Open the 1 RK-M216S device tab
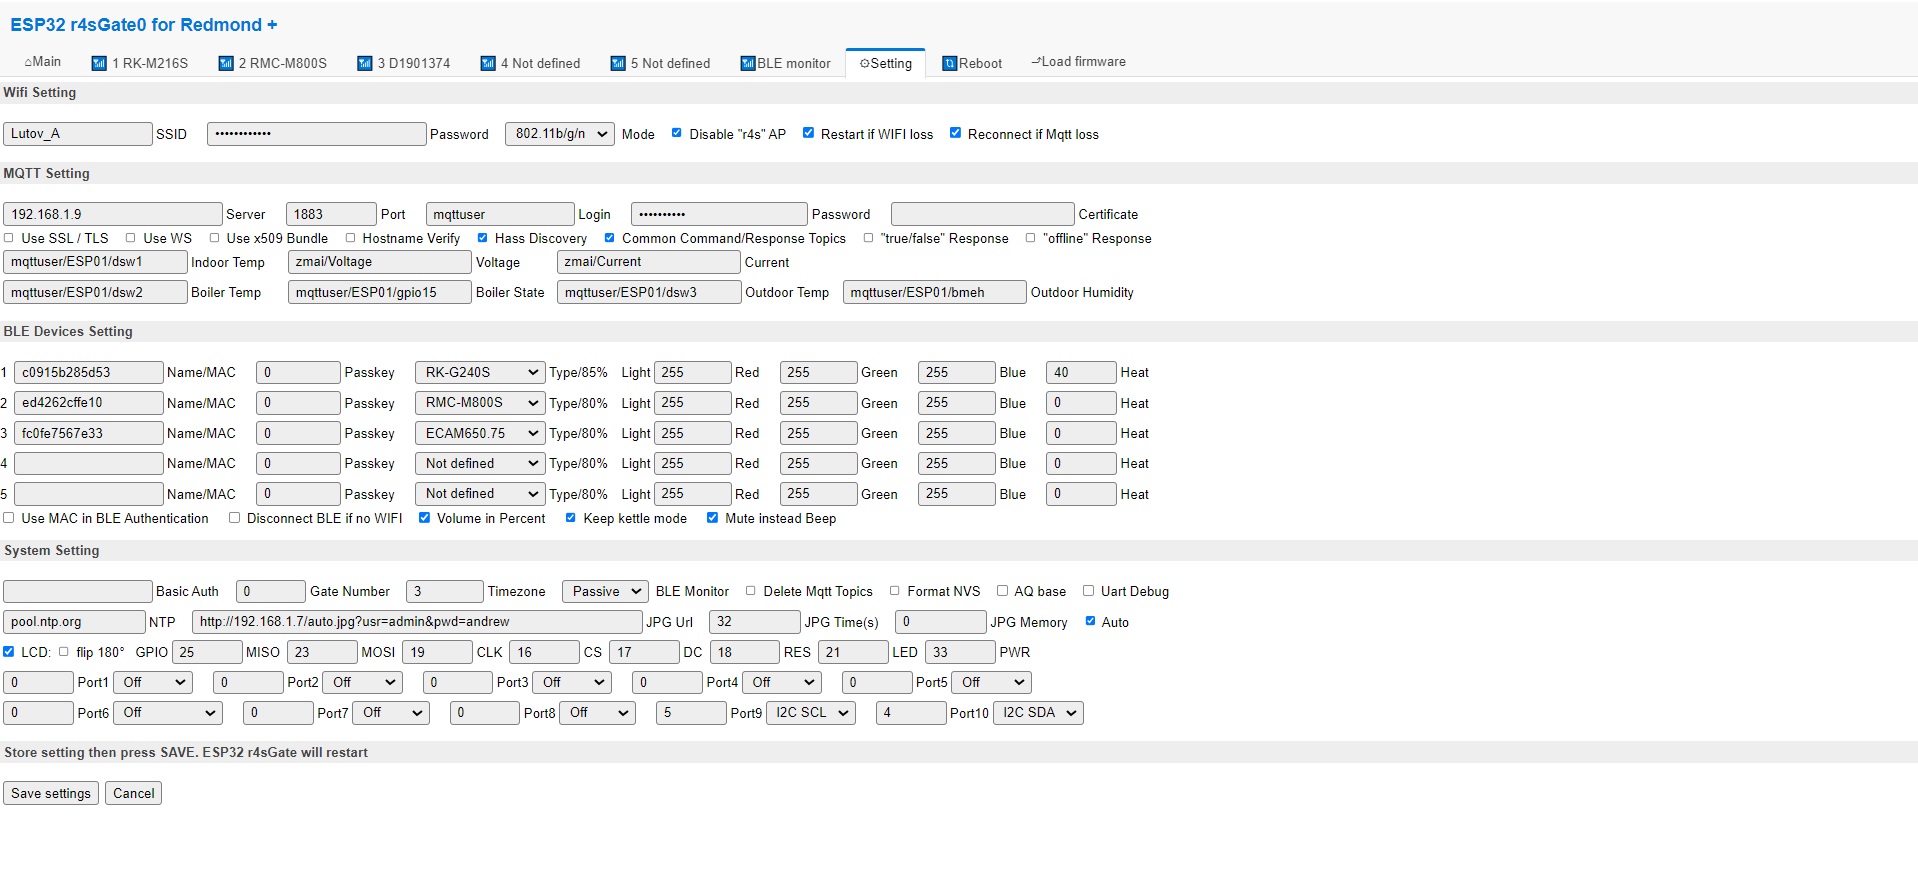Screen dimensions: 1918x869 [140, 63]
